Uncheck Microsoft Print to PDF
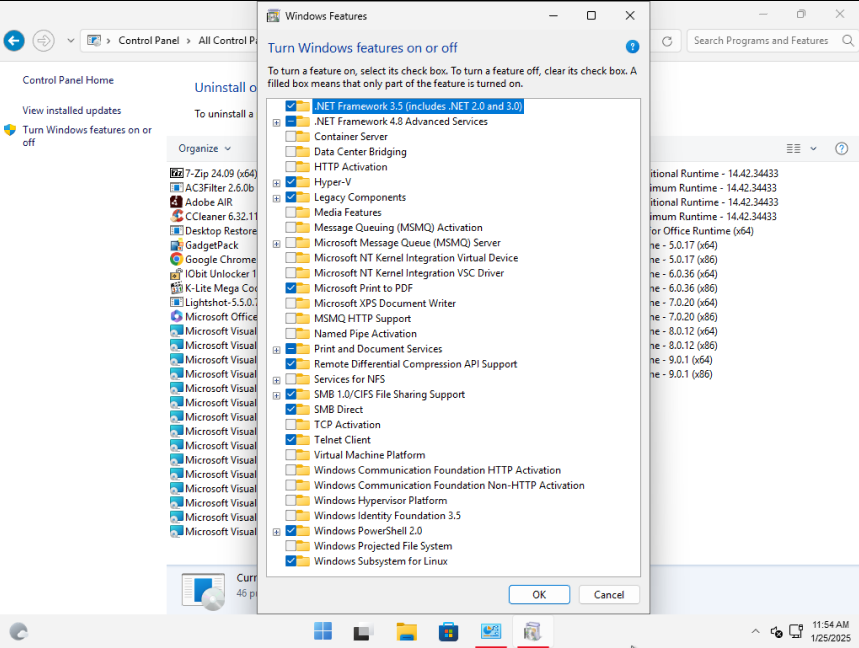The image size is (859, 648). (291, 288)
